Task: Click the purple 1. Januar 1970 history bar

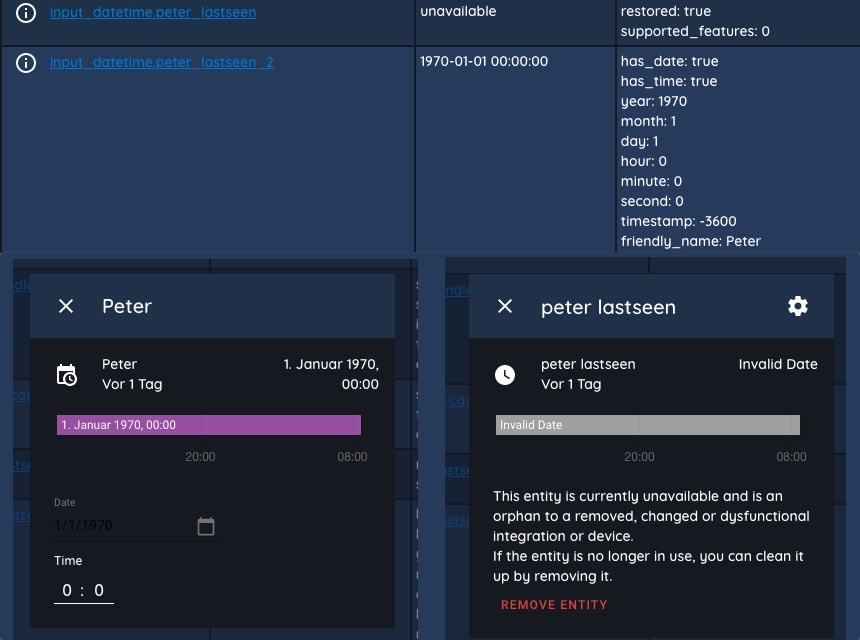Action: click(207, 425)
